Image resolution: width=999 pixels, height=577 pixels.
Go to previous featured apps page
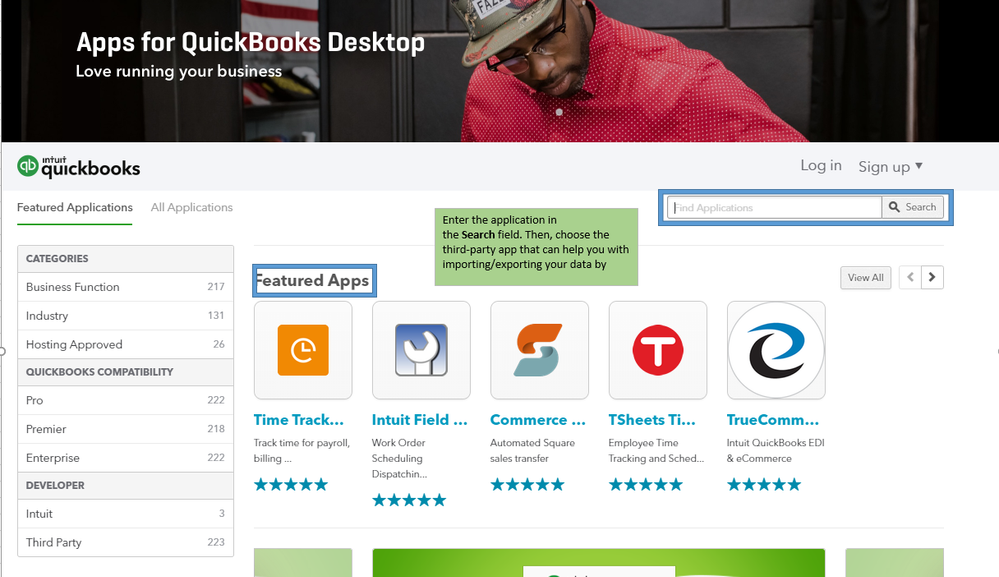click(x=910, y=277)
